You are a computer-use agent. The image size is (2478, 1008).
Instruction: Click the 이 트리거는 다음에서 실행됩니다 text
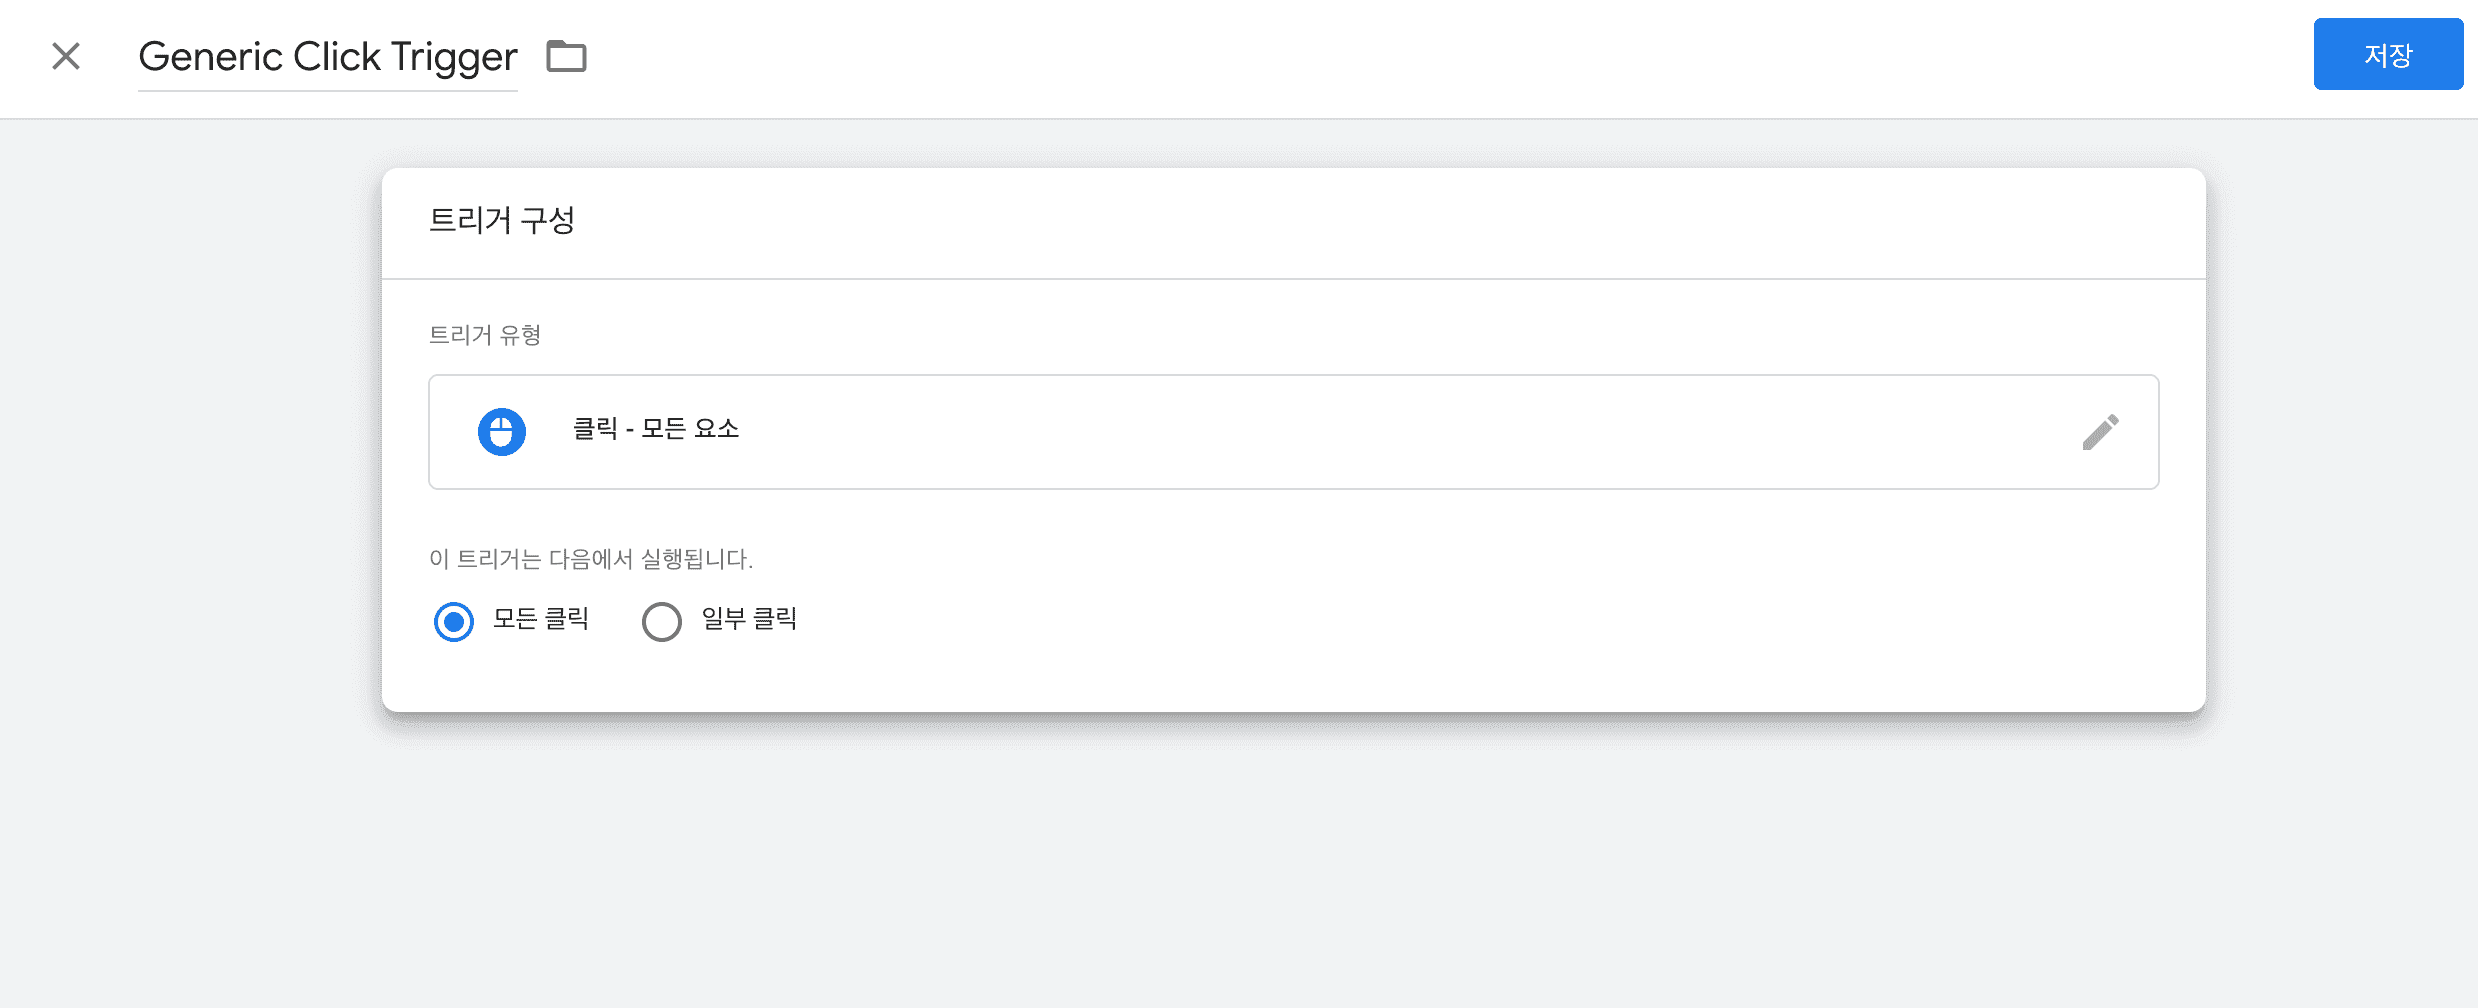tap(591, 559)
